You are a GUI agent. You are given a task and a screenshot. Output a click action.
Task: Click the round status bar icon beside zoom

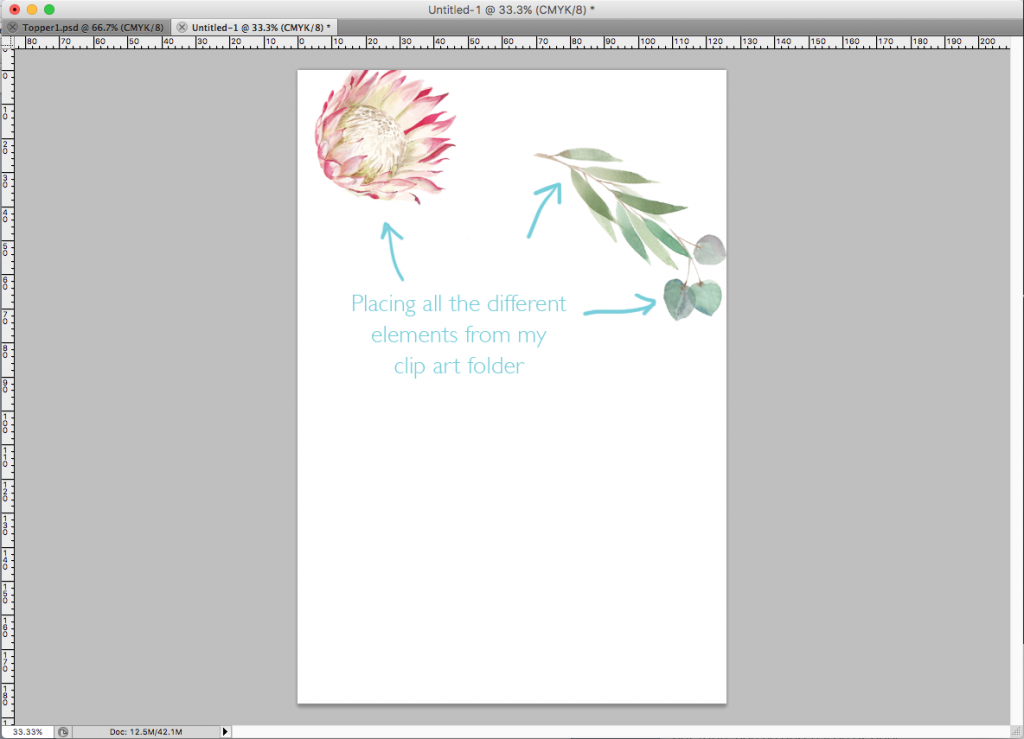tap(63, 732)
